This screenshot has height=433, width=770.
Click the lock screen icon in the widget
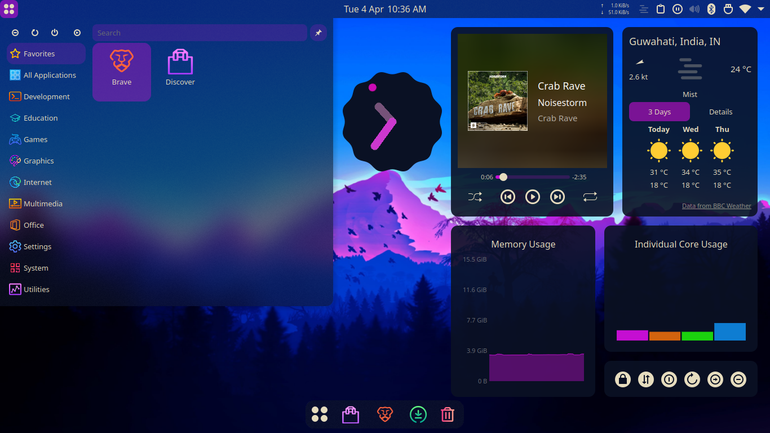coord(623,379)
